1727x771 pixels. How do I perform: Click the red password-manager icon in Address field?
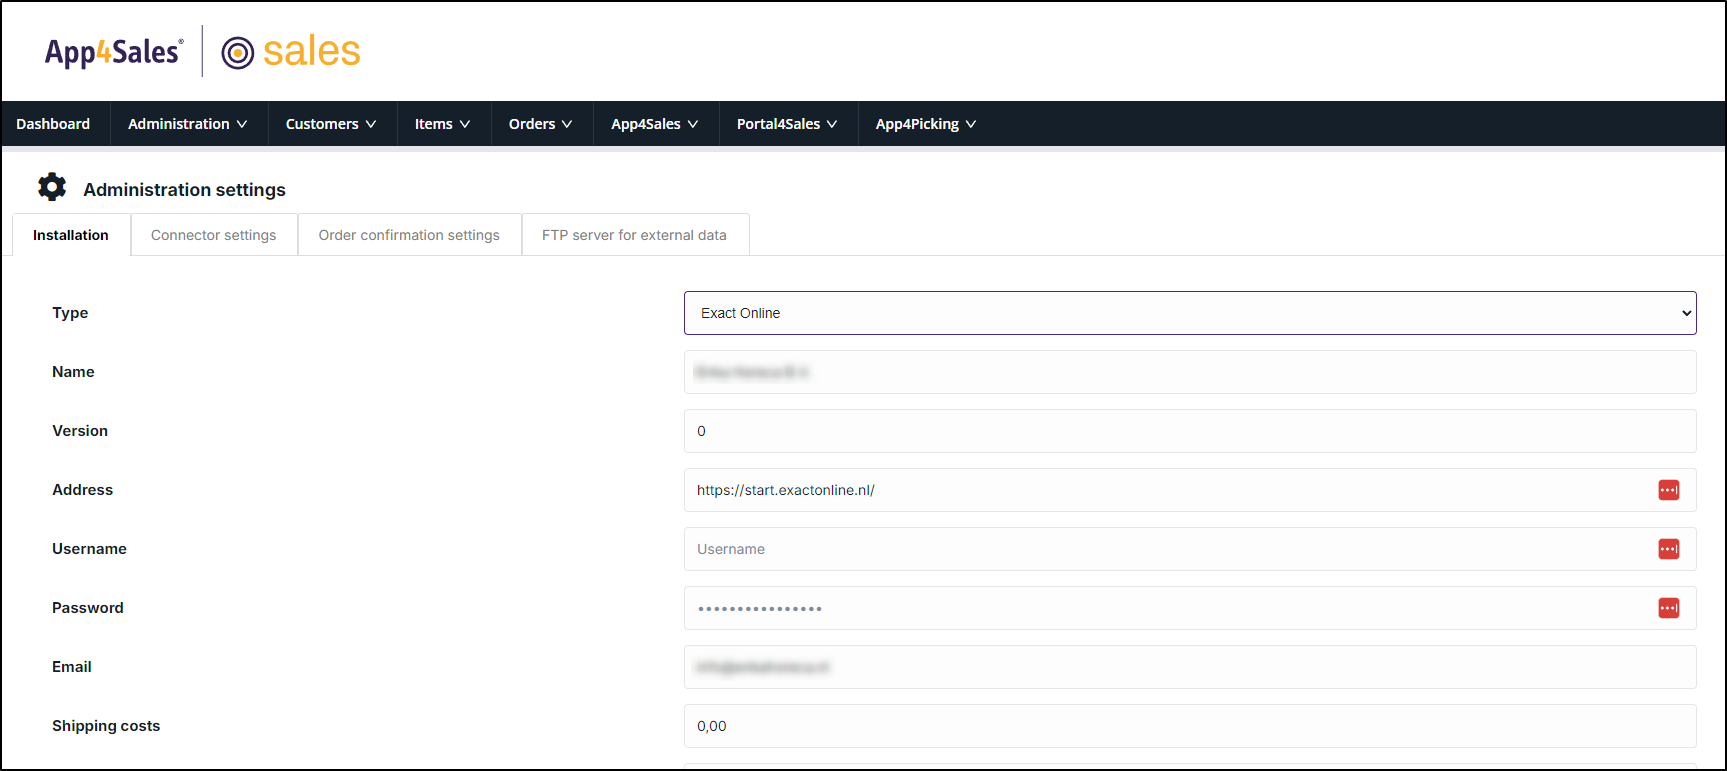[1669, 490]
